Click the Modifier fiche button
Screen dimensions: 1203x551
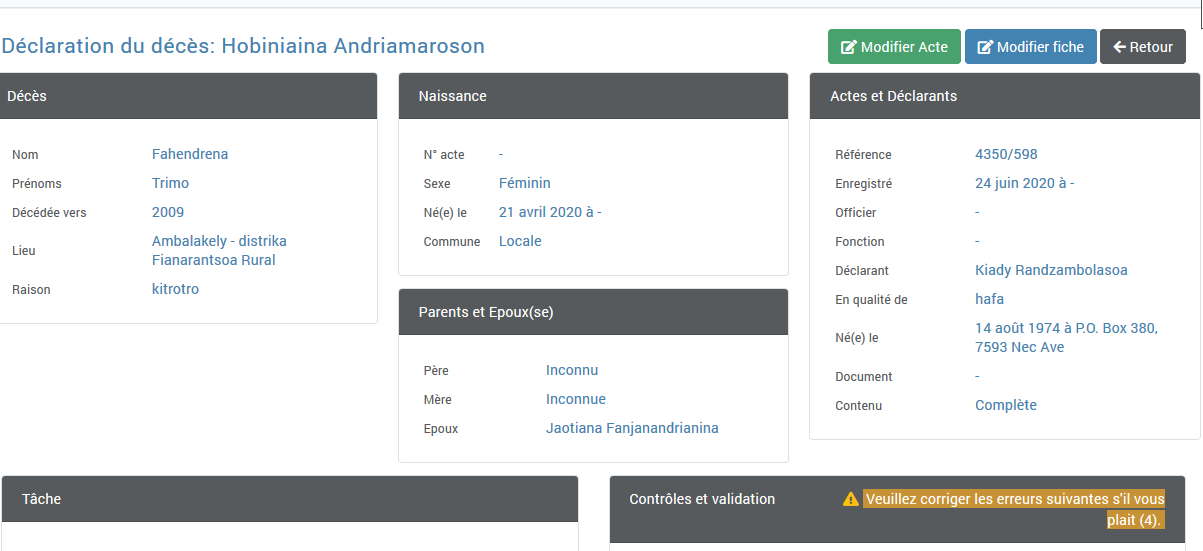(x=1030, y=47)
